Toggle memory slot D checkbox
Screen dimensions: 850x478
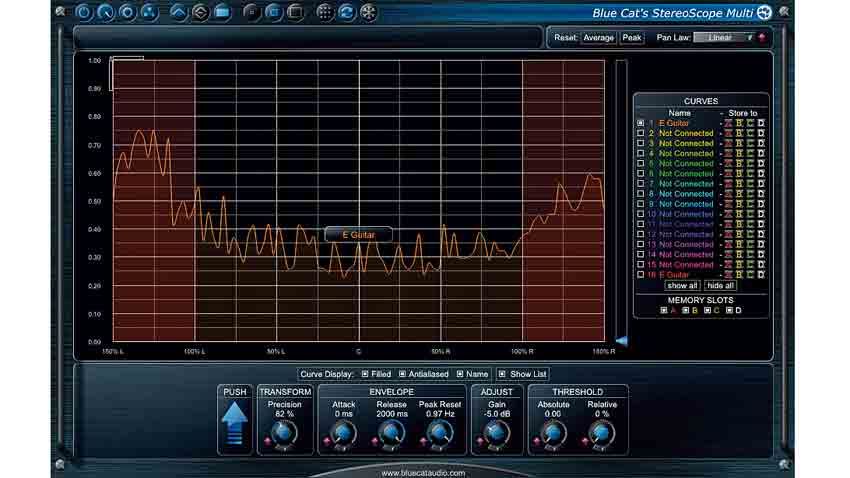(x=729, y=311)
